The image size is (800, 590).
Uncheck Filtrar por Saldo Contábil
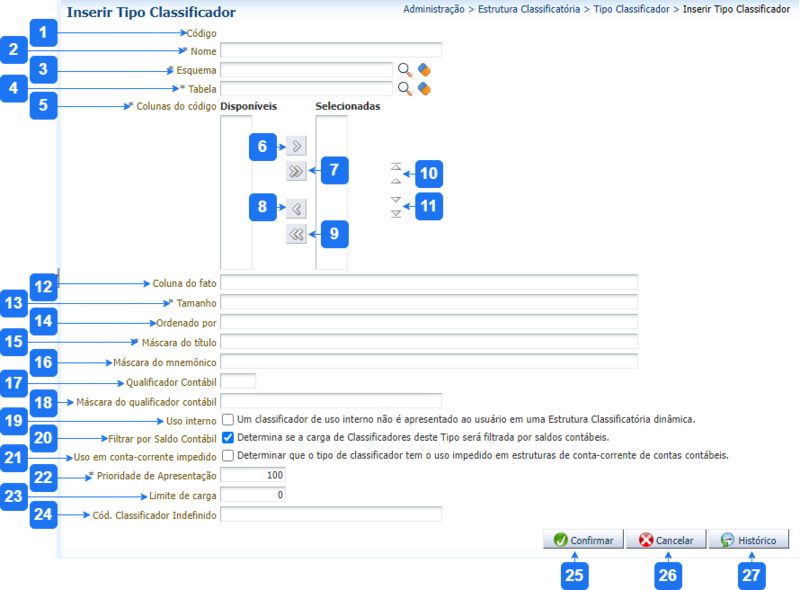229,438
